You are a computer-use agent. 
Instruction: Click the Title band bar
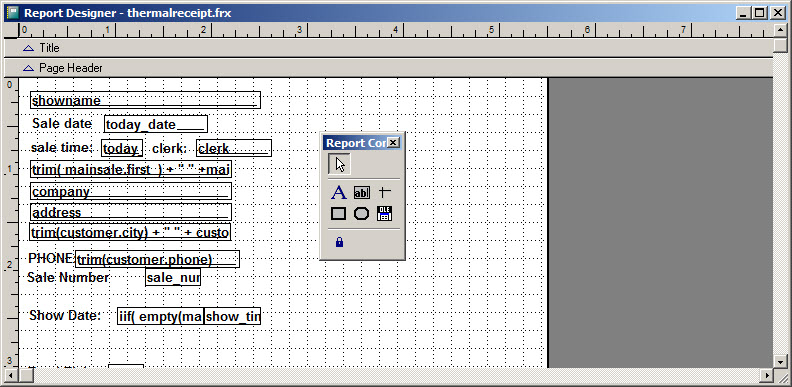[x=388, y=48]
